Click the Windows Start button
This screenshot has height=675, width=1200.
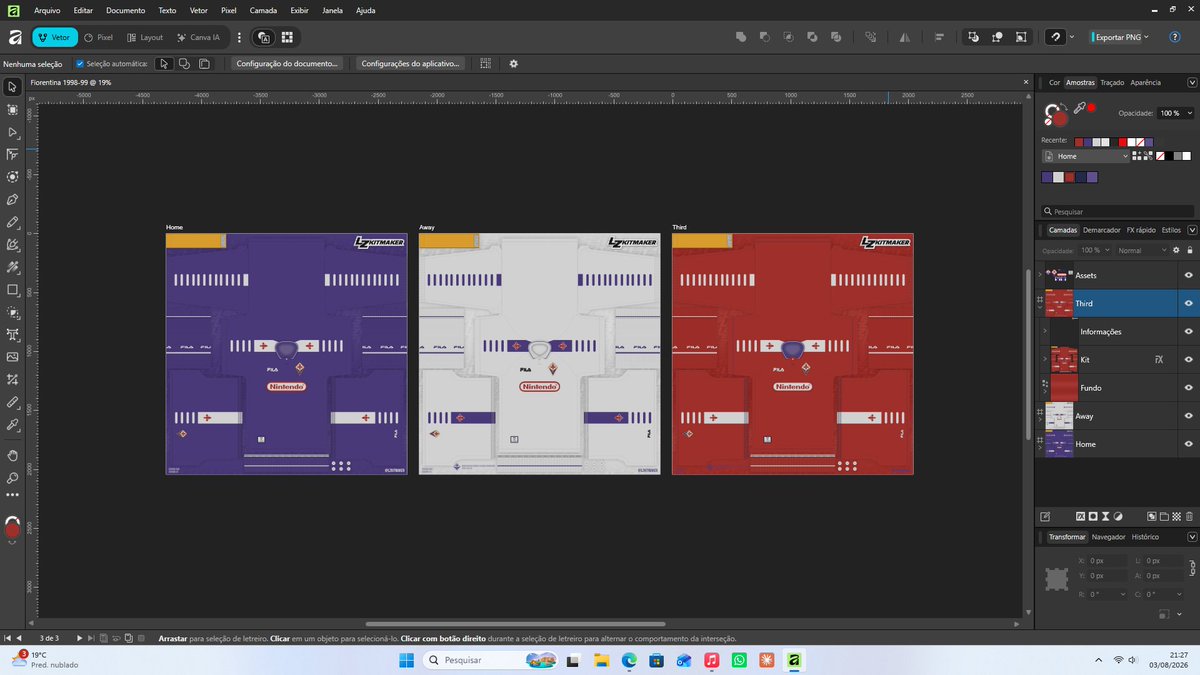[406, 660]
